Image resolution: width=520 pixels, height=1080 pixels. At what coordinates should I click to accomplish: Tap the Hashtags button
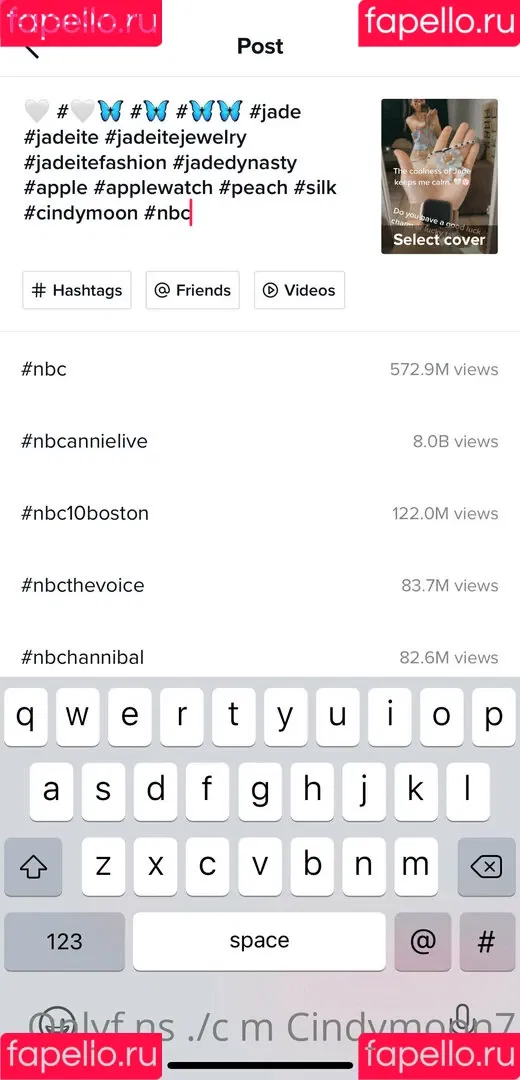click(76, 290)
